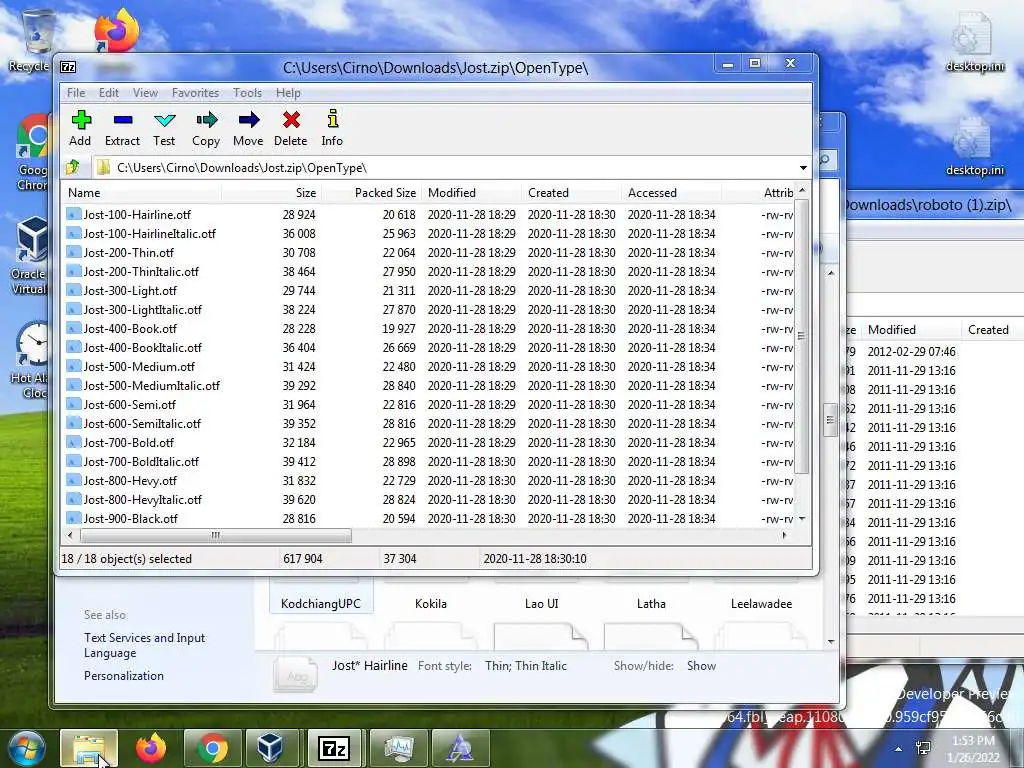Viewport: 1024px width, 768px height.
Task: Show hidden system tray icons arrow
Action: [x=899, y=748]
